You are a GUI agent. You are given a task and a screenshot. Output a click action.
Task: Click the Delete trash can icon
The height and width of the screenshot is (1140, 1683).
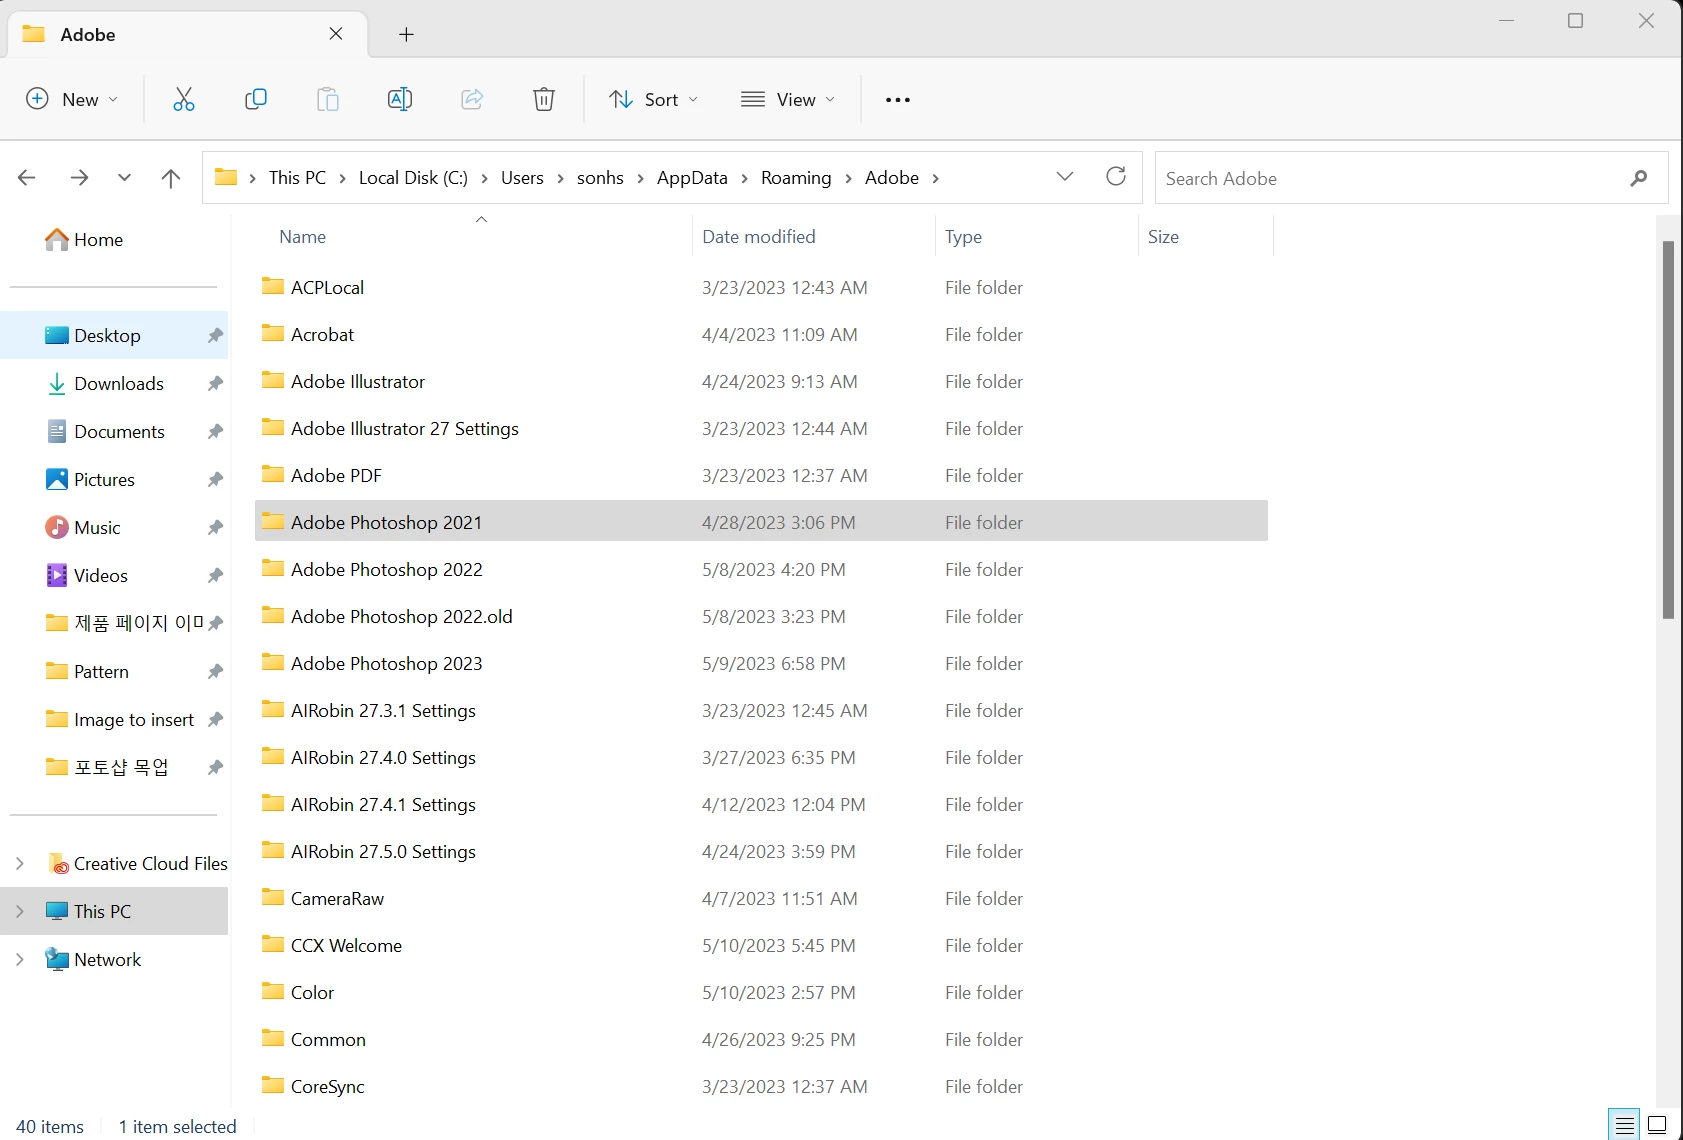pos(544,99)
